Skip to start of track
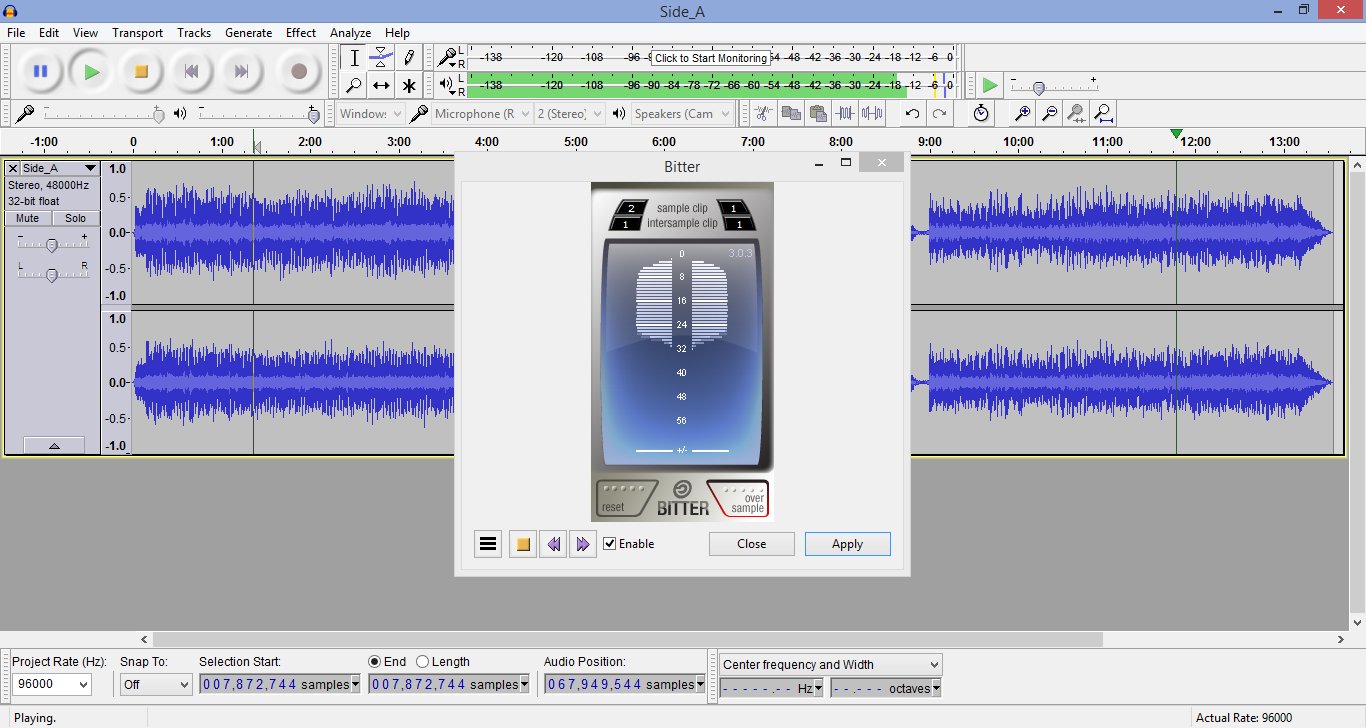The image size is (1366, 728). pyautogui.click(x=191, y=71)
